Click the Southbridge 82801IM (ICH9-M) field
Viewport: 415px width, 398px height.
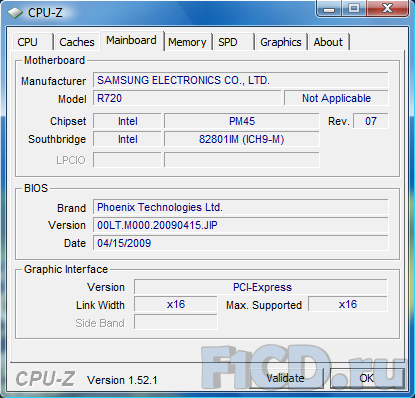[242, 139]
